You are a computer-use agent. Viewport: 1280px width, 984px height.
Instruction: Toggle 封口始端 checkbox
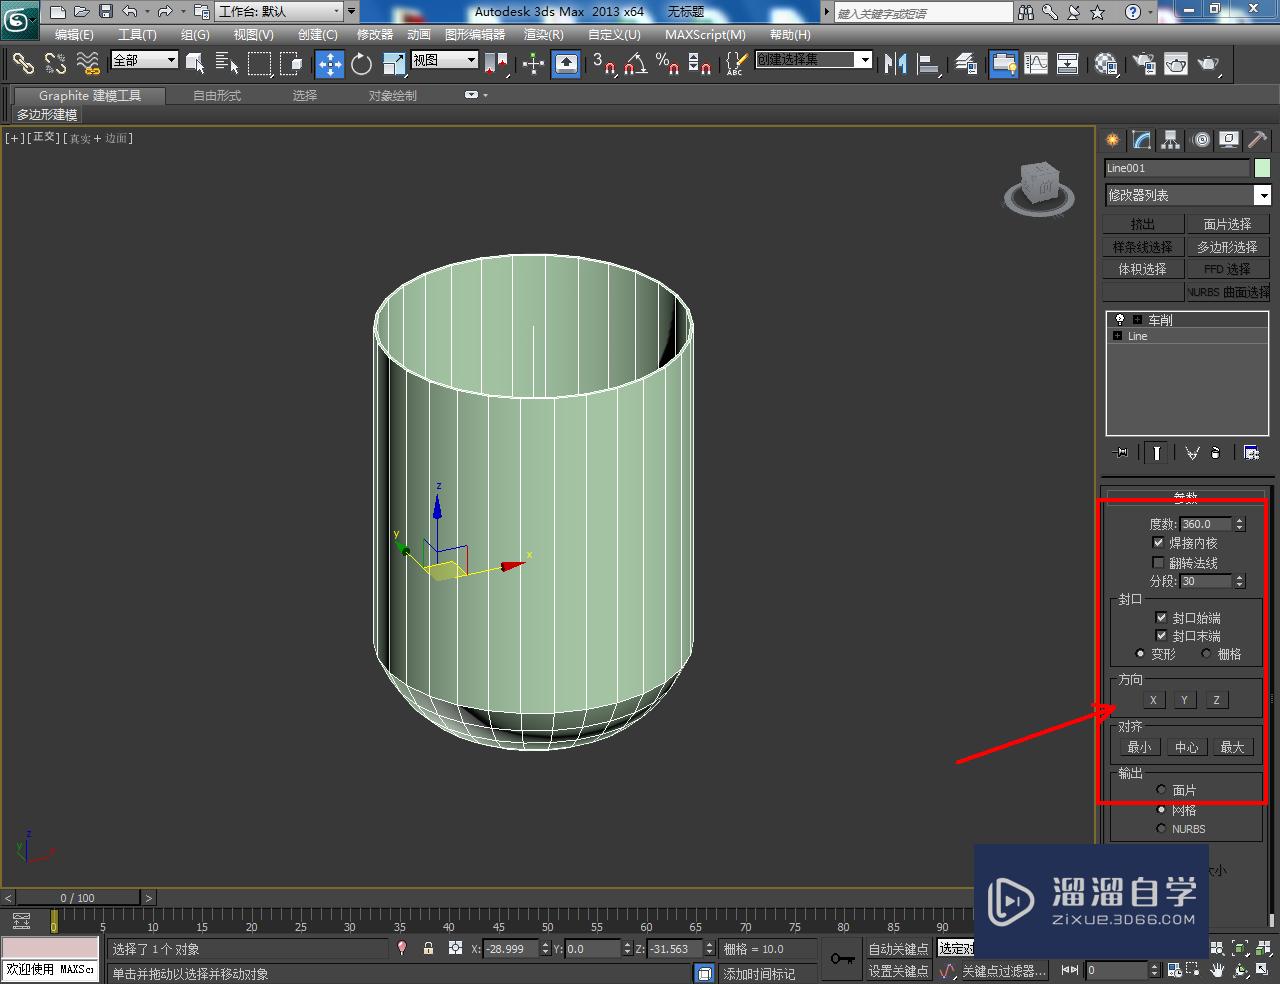[x=1161, y=617]
